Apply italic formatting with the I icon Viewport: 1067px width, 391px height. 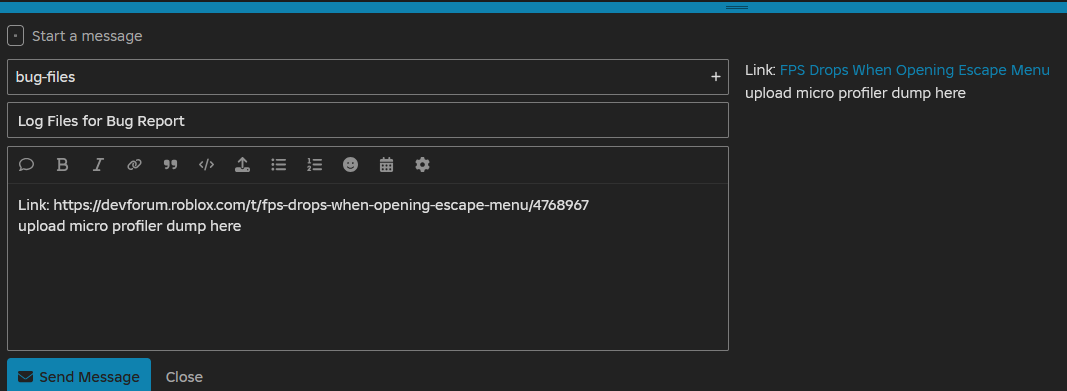(x=98, y=165)
